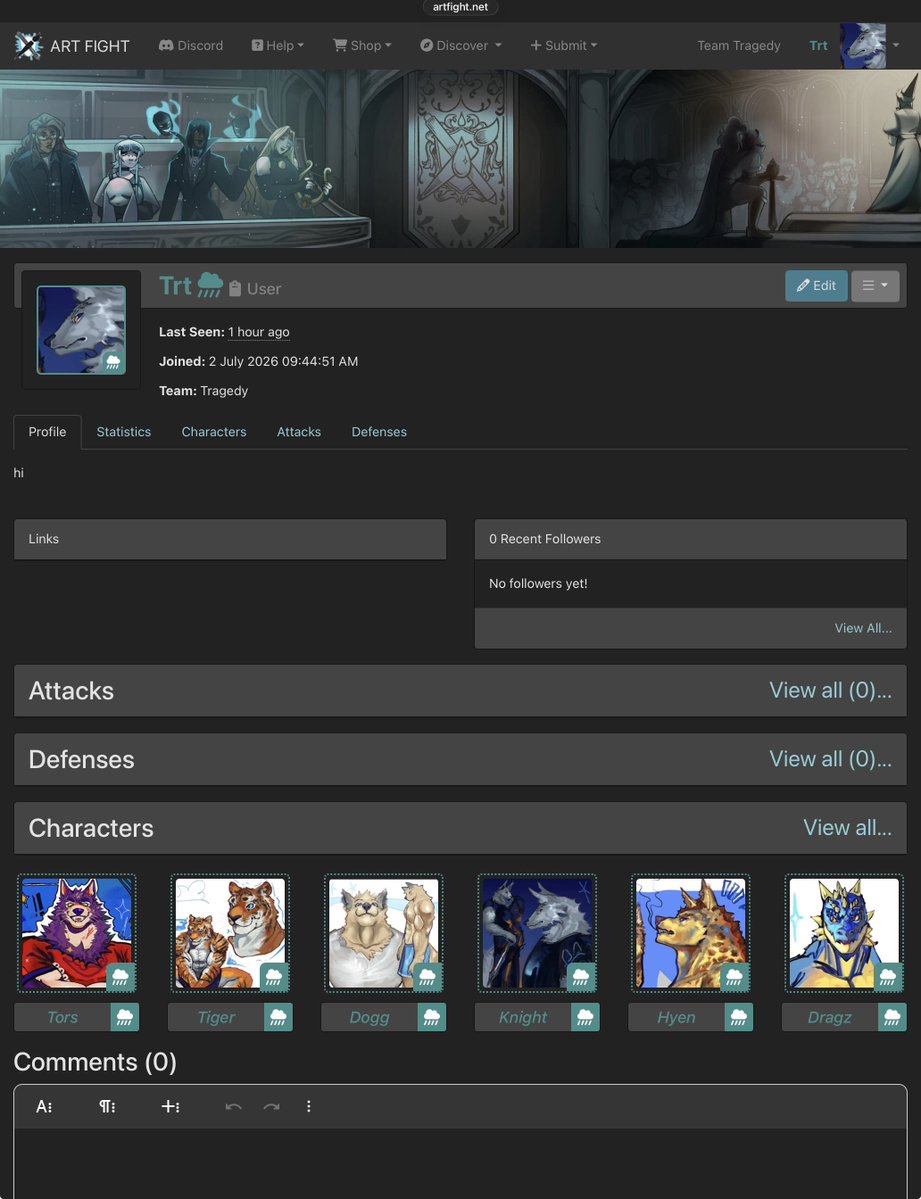
Task: Open View all (0) Defenses link
Action: tap(830, 759)
